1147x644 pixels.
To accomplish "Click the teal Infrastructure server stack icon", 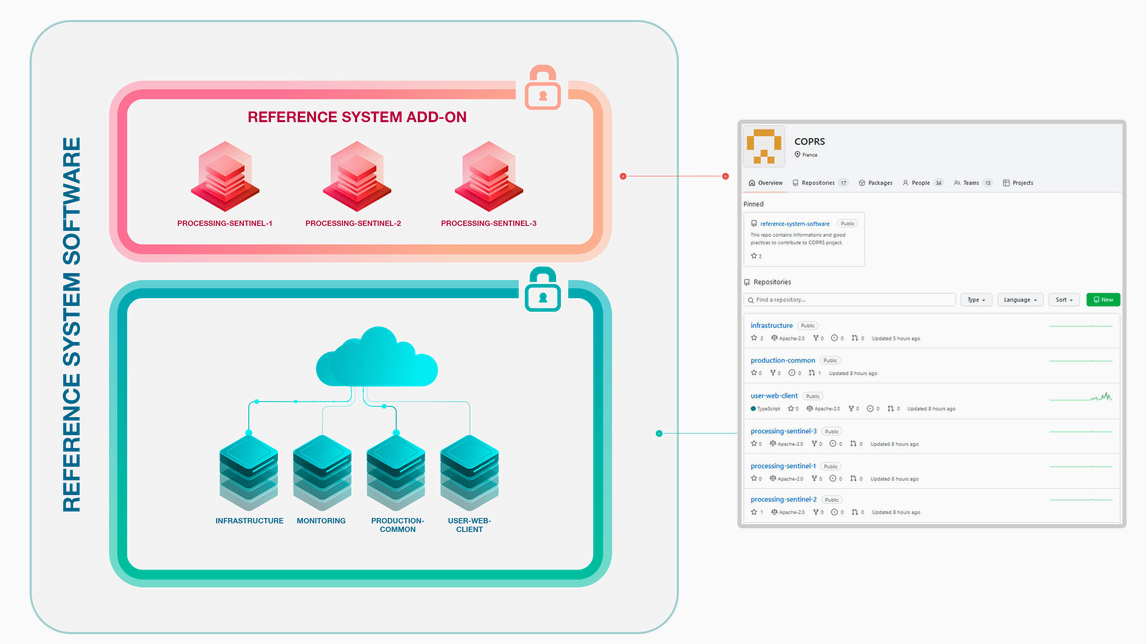I will (x=249, y=472).
